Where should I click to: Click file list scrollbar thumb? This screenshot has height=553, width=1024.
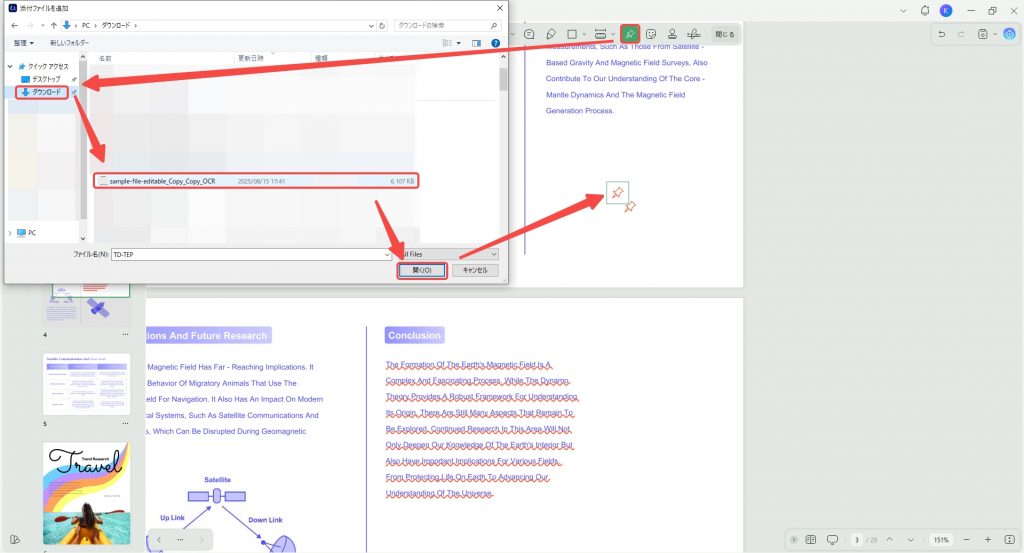tap(503, 79)
